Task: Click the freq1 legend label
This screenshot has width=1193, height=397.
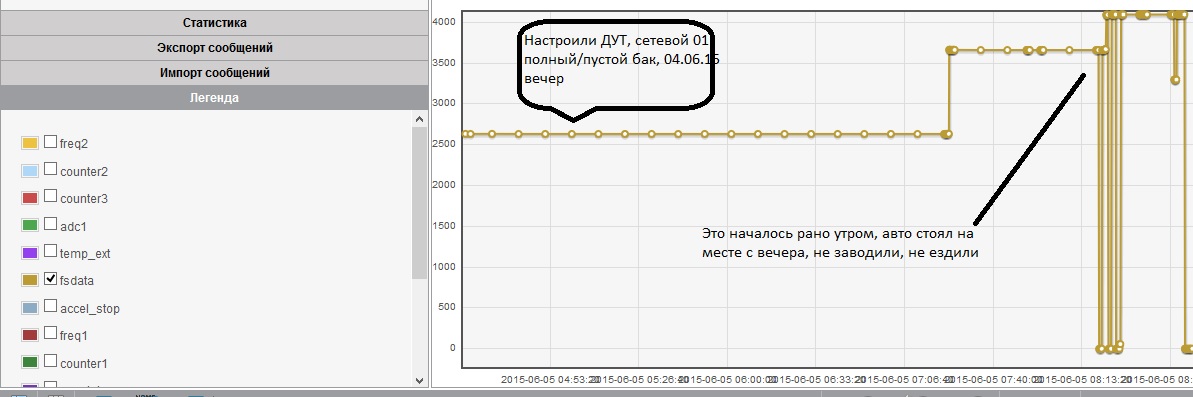Action: pos(72,335)
